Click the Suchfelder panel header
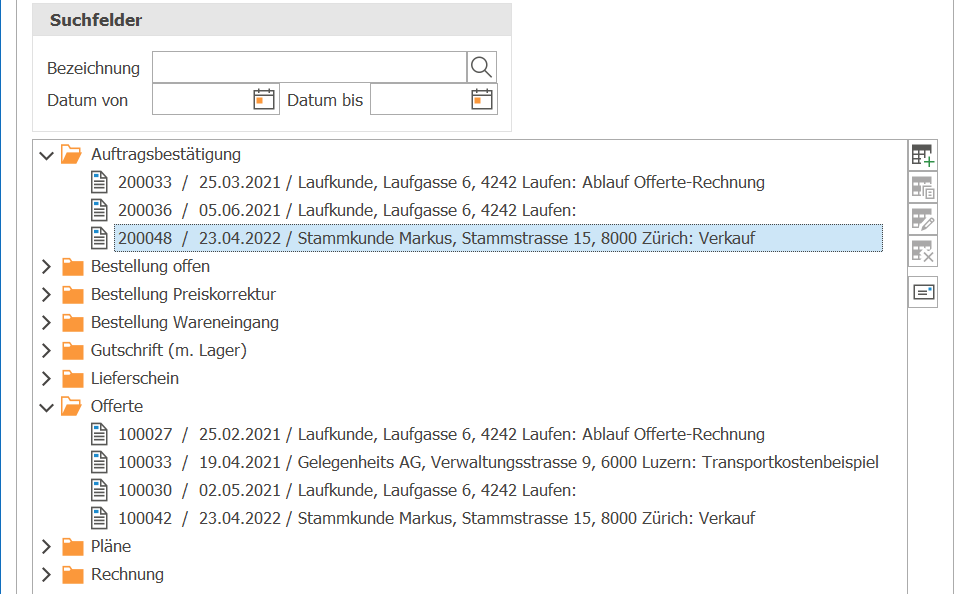967x594 pixels. 272,20
